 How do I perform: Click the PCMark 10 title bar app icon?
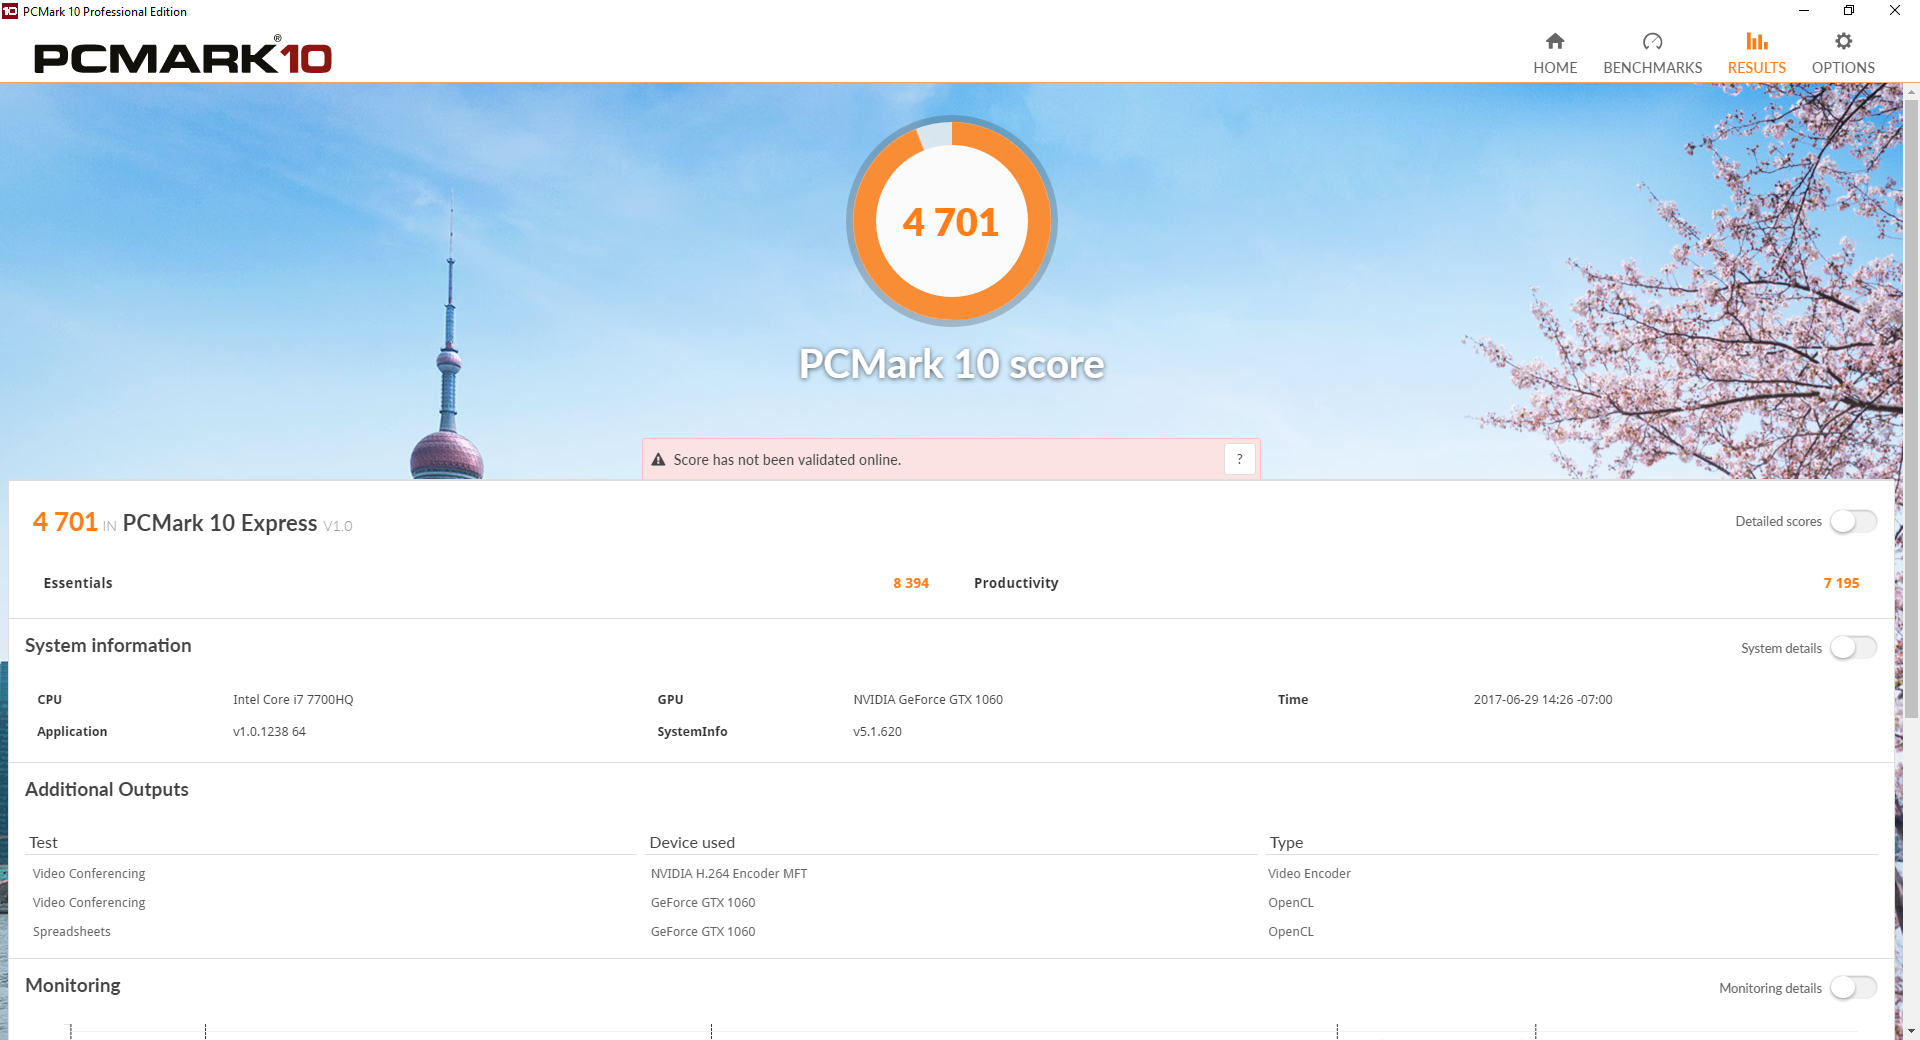(10, 11)
